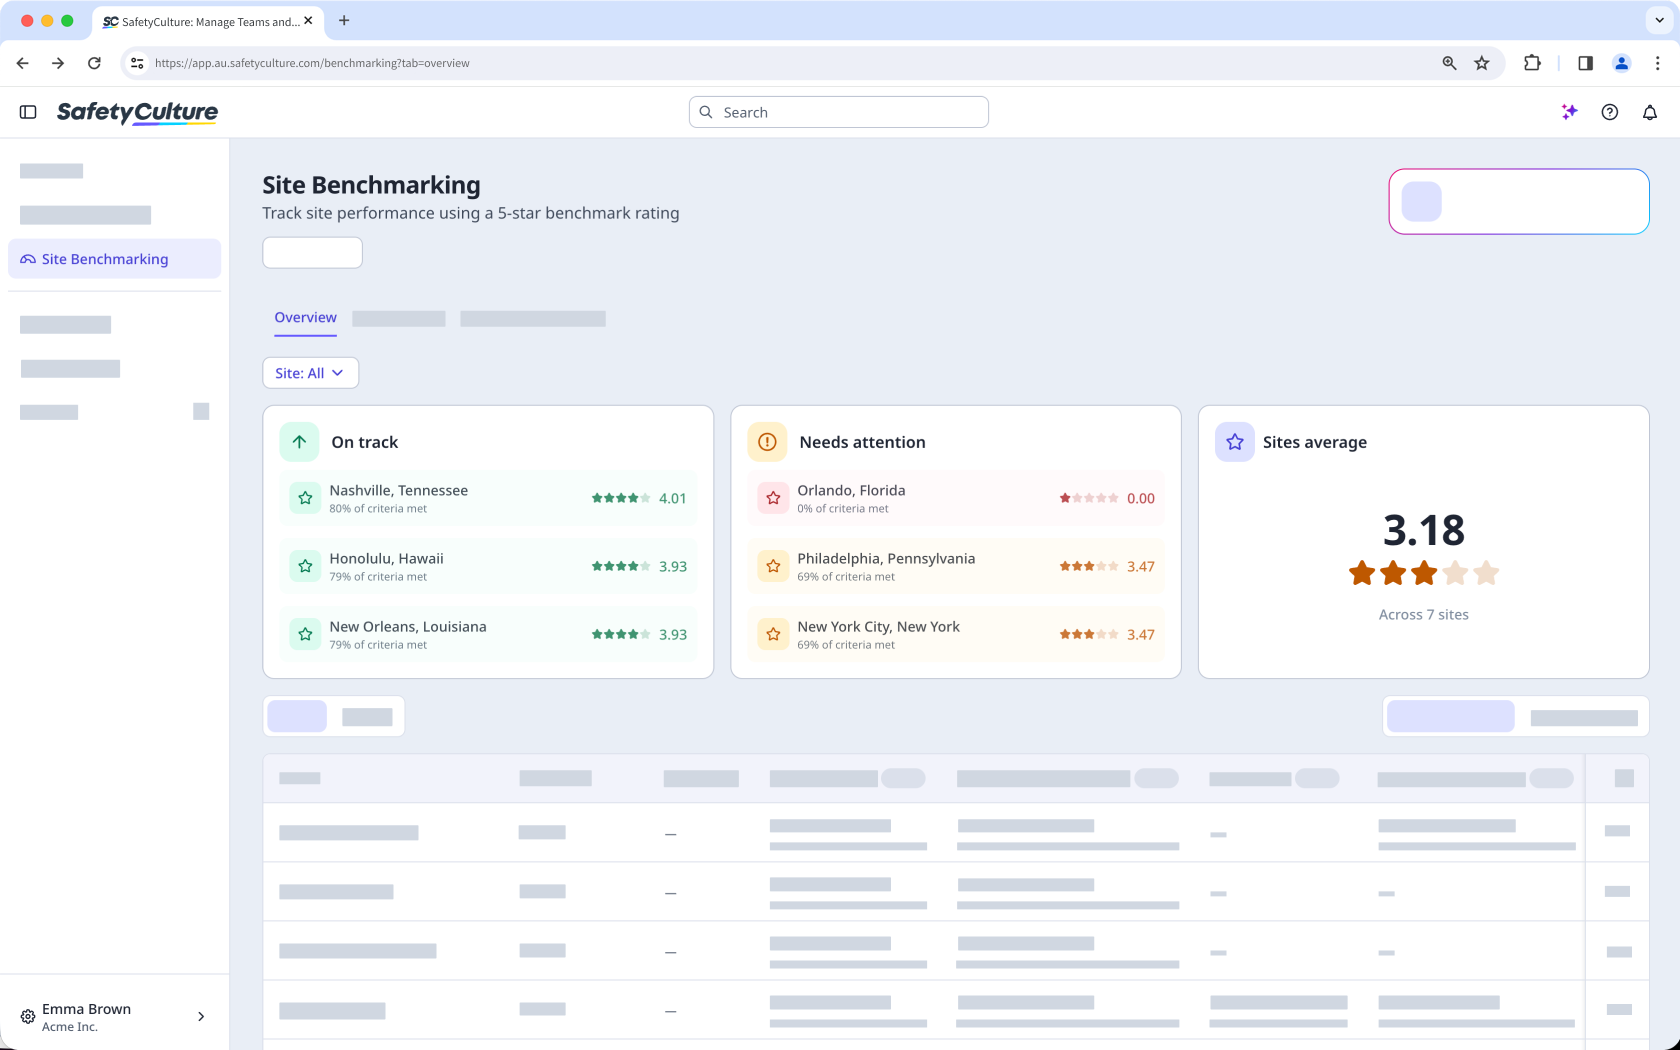Open the Chrome three-dot menu
The image size is (1680, 1050).
tap(1657, 63)
